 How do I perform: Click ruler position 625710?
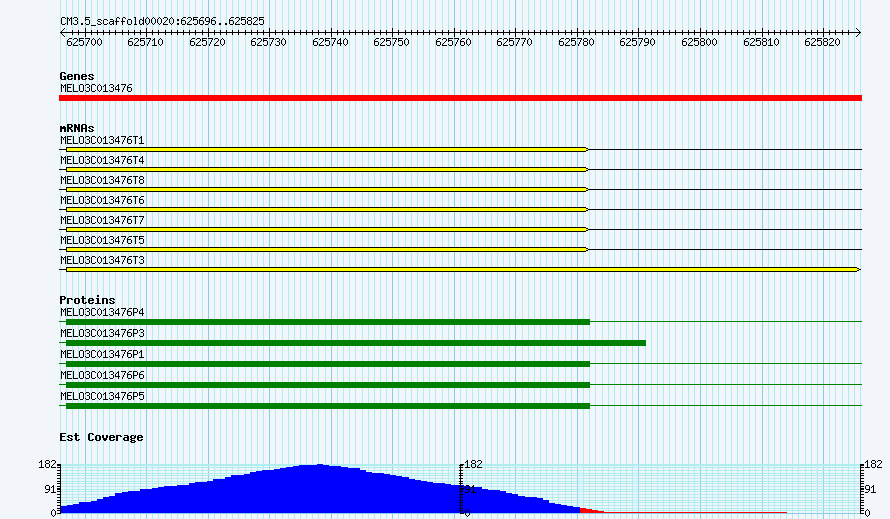[x=145, y=42]
